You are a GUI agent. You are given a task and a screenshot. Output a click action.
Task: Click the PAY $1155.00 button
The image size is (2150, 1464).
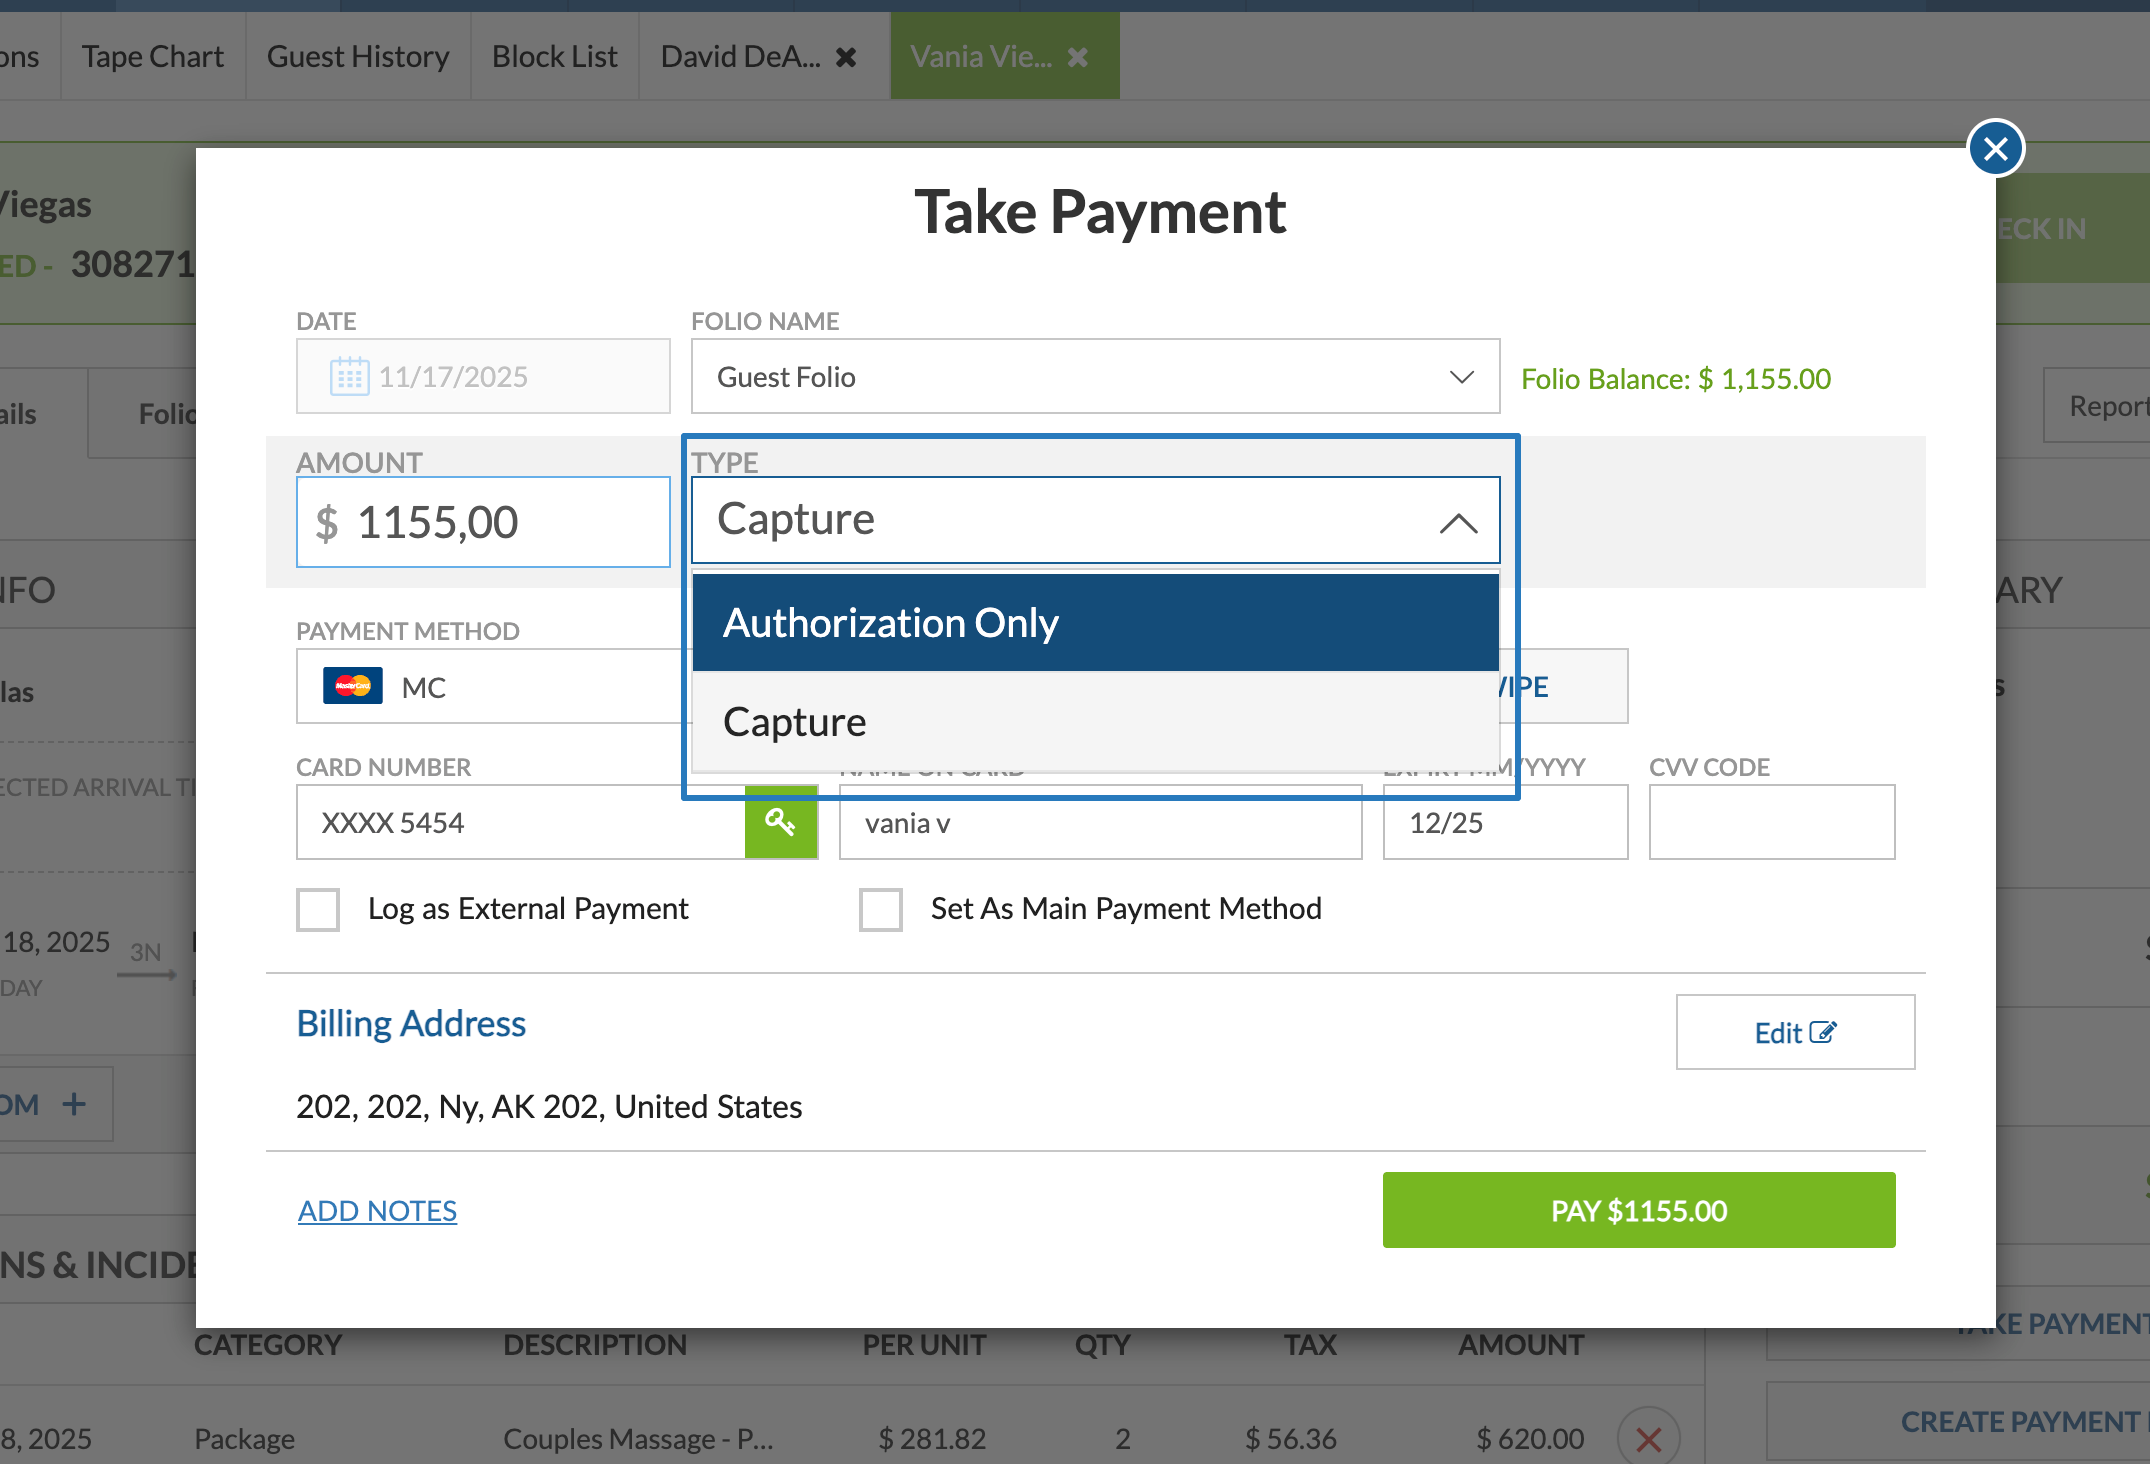point(1638,1210)
